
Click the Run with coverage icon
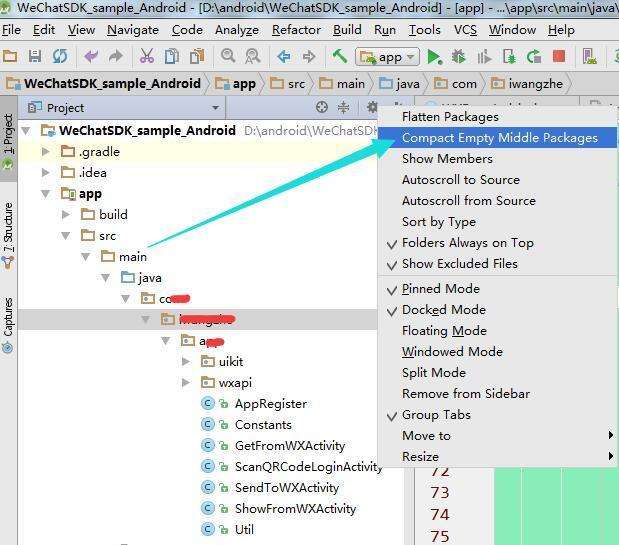coord(484,57)
